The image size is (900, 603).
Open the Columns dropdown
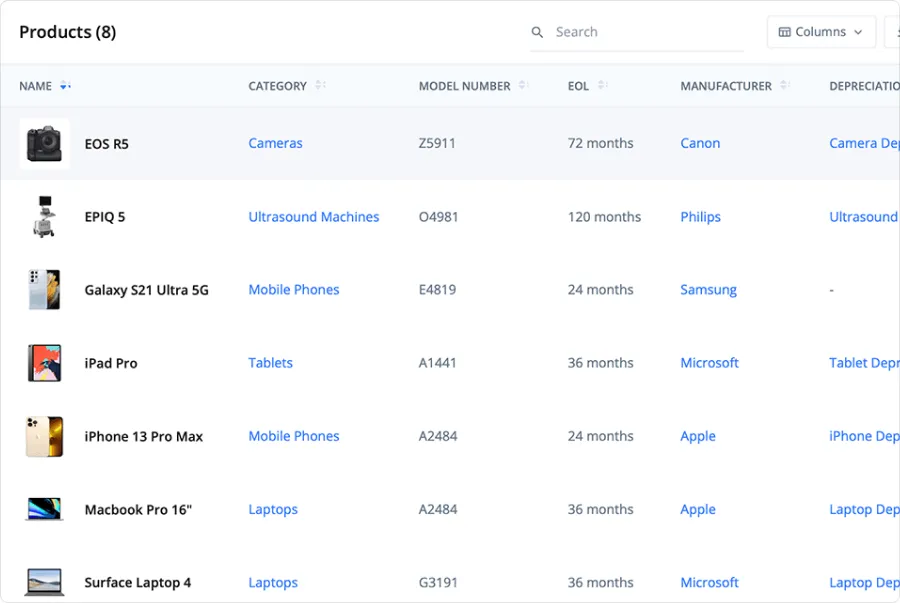pos(821,32)
